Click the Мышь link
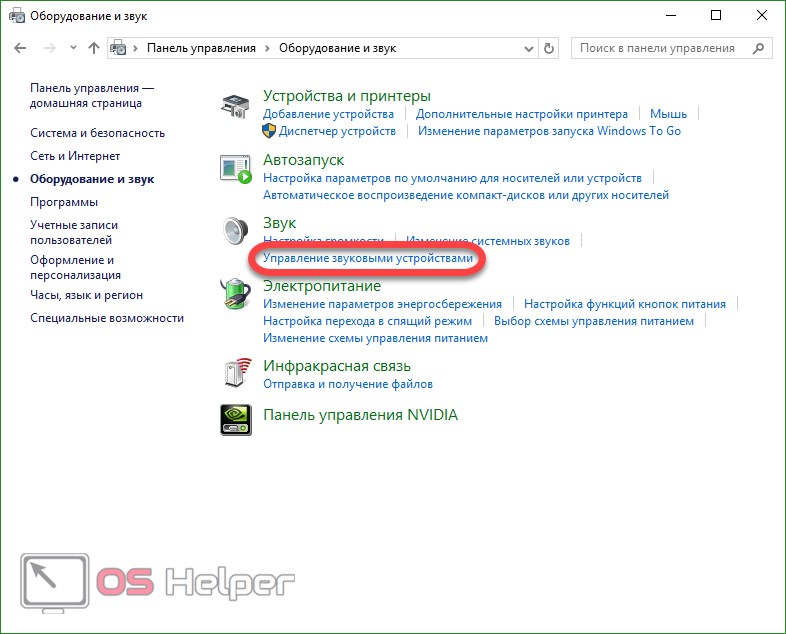 tap(668, 114)
